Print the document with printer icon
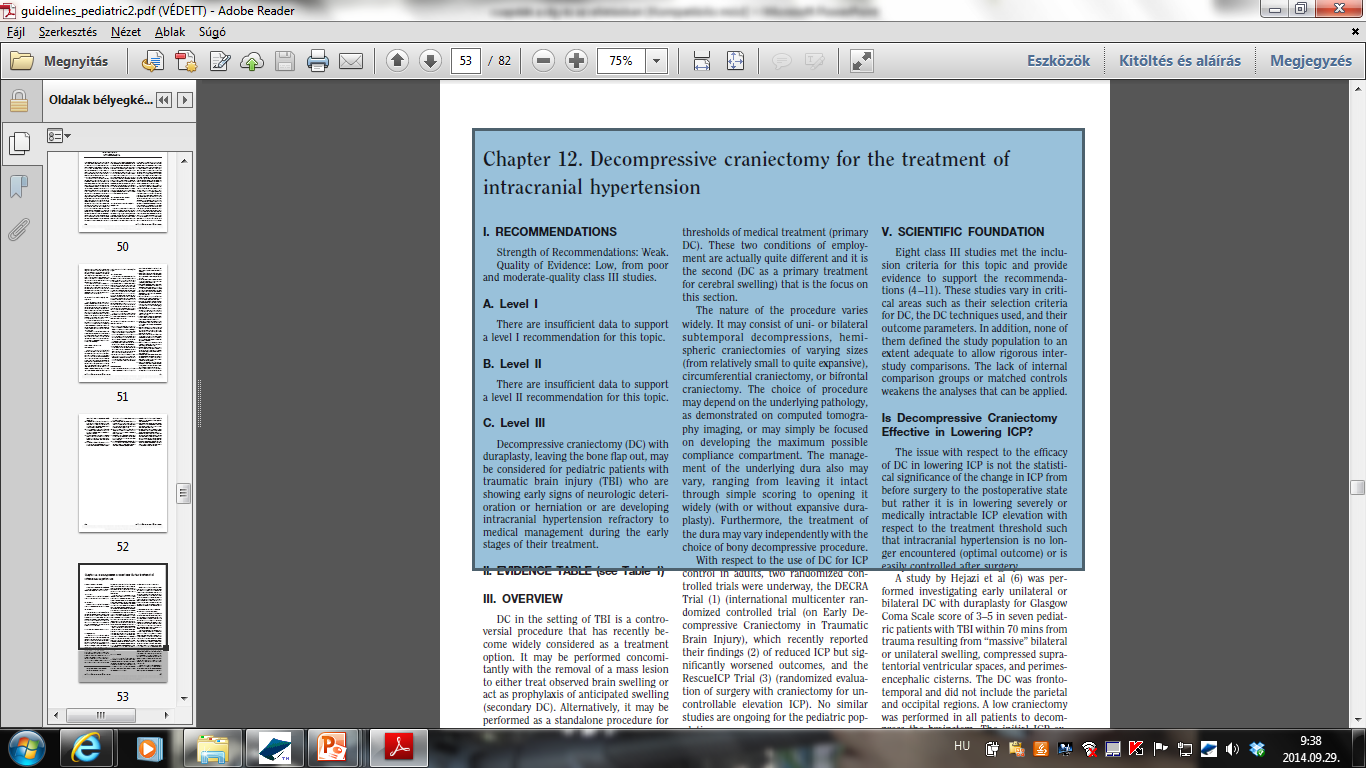 [318, 61]
